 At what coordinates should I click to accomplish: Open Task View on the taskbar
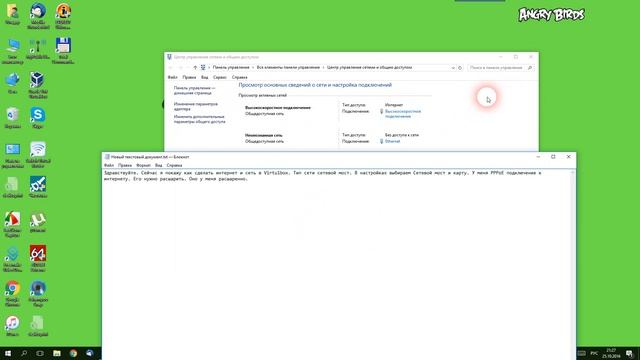point(40,353)
